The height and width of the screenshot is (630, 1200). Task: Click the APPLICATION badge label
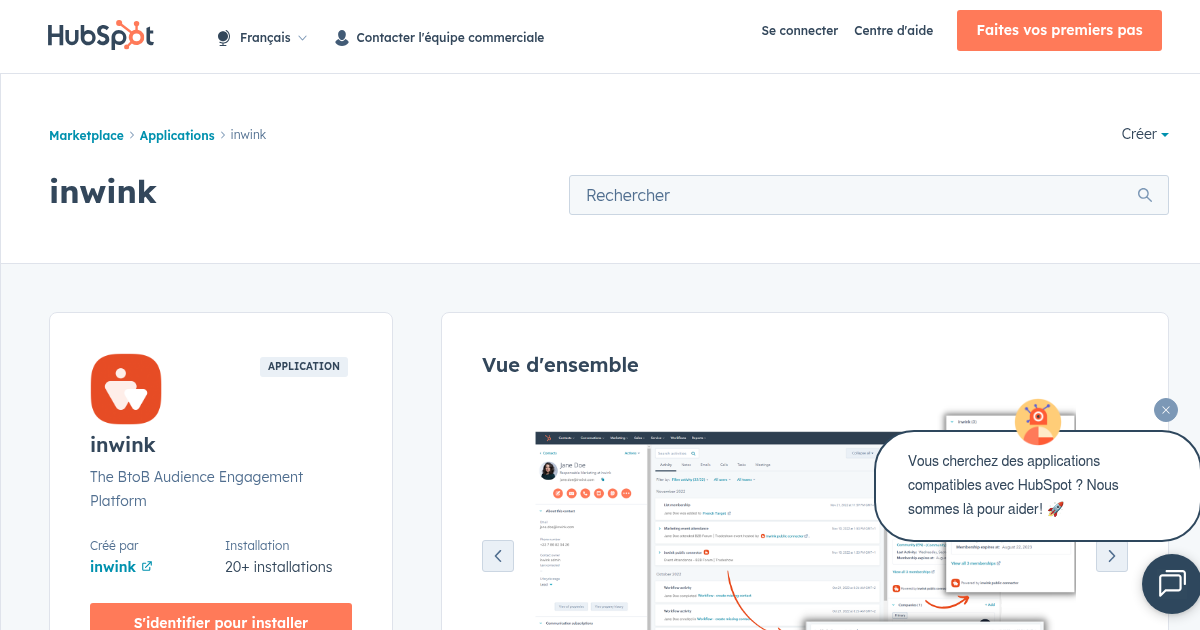tap(304, 366)
